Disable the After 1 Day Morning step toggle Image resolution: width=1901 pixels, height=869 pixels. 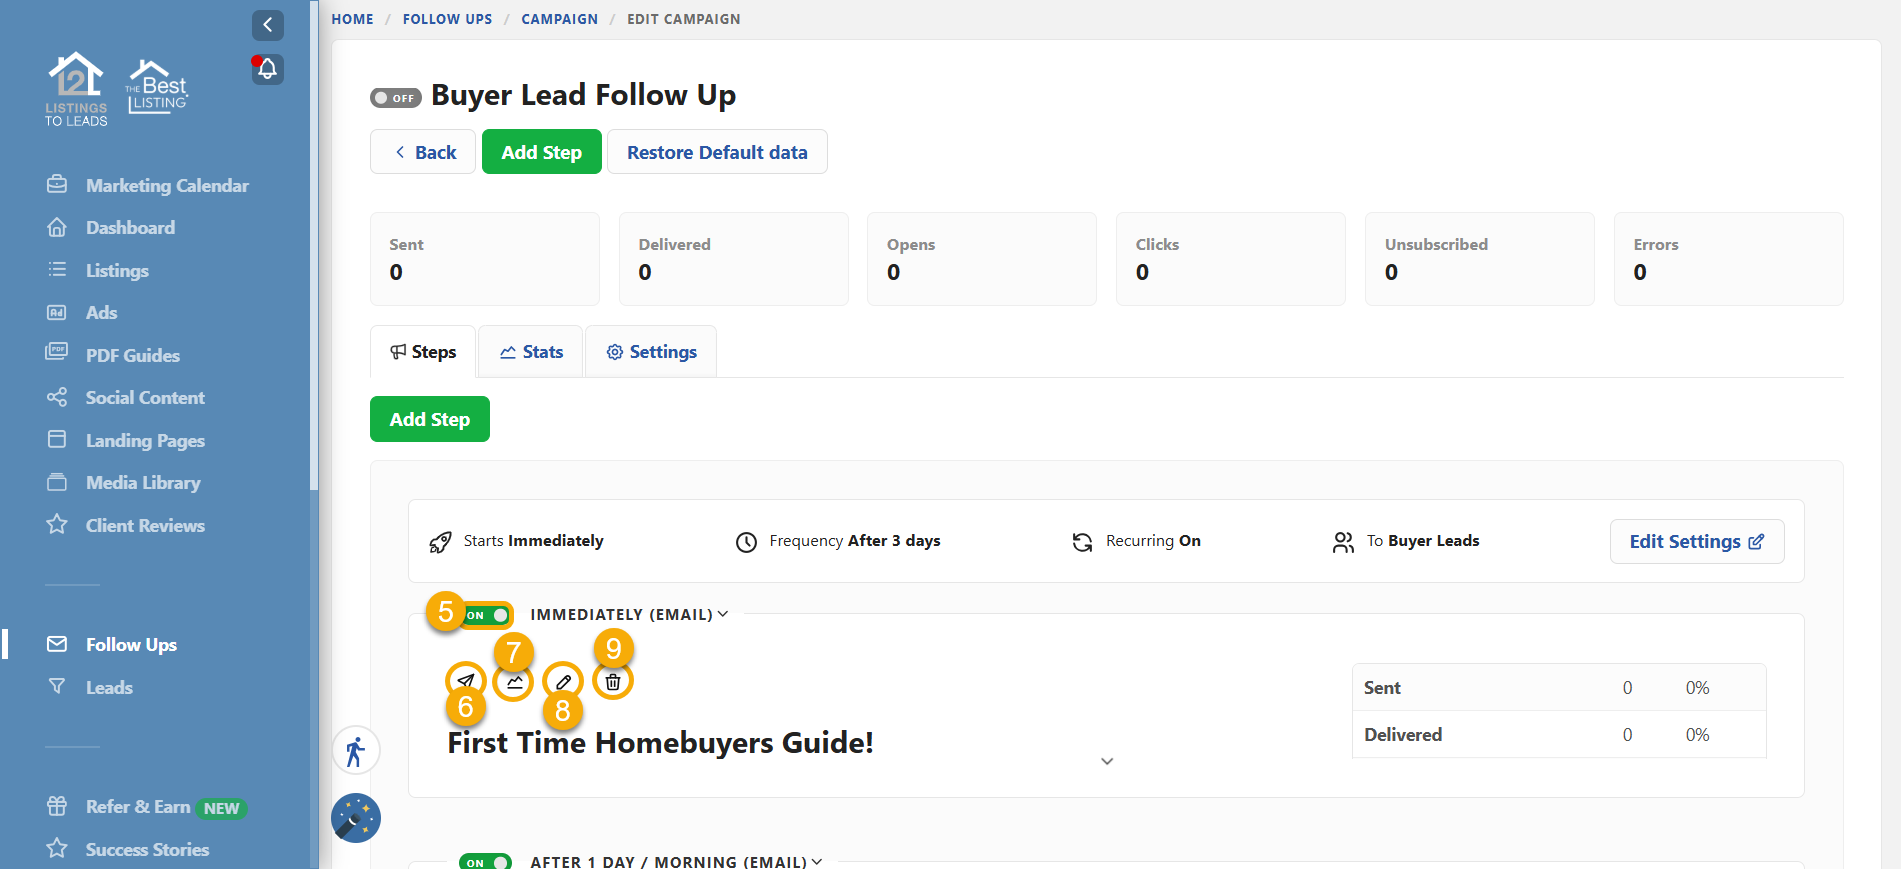(485, 861)
